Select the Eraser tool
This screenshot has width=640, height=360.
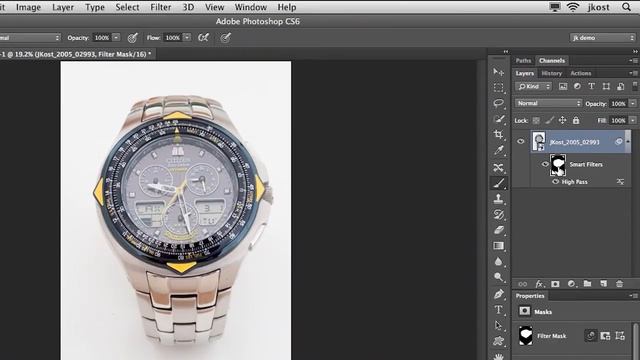pos(498,230)
